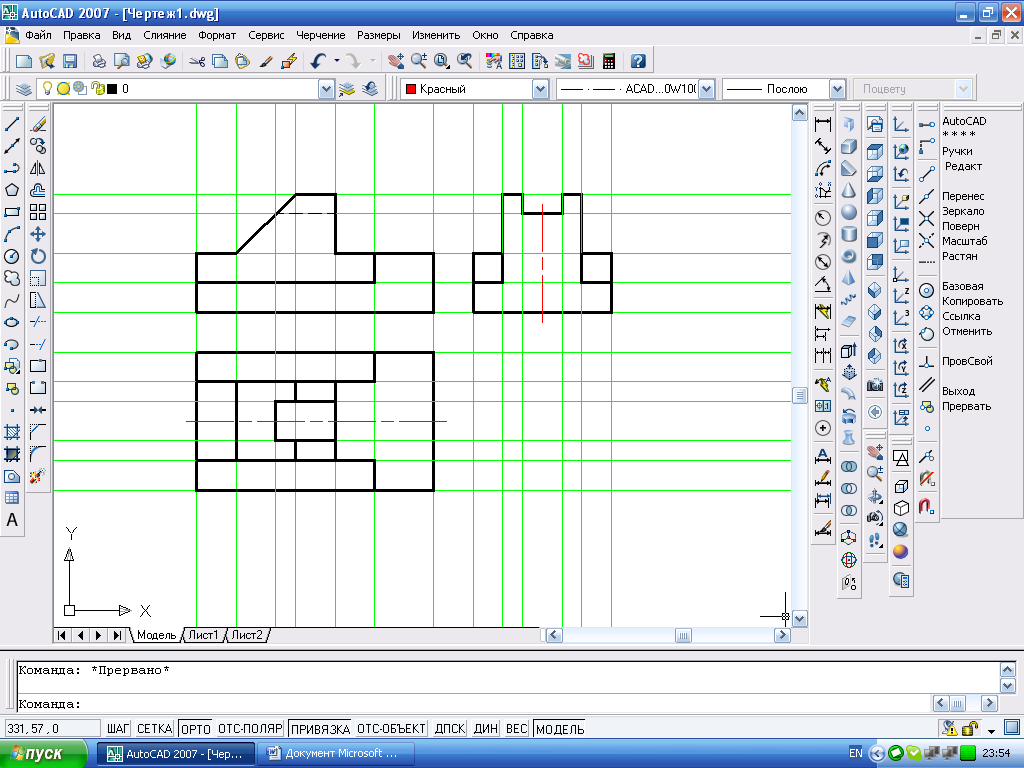Open the layer dropdown list
Screen dimensions: 1024x768
tap(325, 89)
